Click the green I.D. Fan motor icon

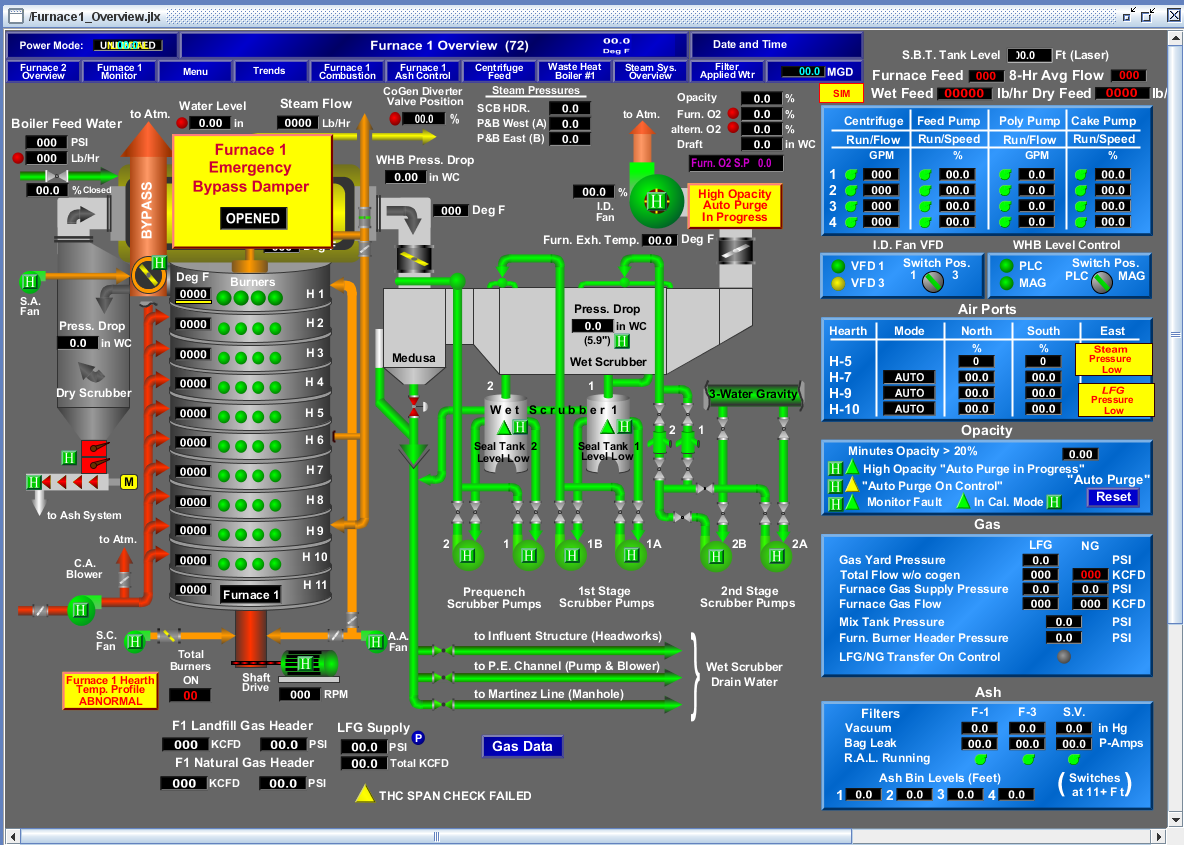(x=655, y=201)
